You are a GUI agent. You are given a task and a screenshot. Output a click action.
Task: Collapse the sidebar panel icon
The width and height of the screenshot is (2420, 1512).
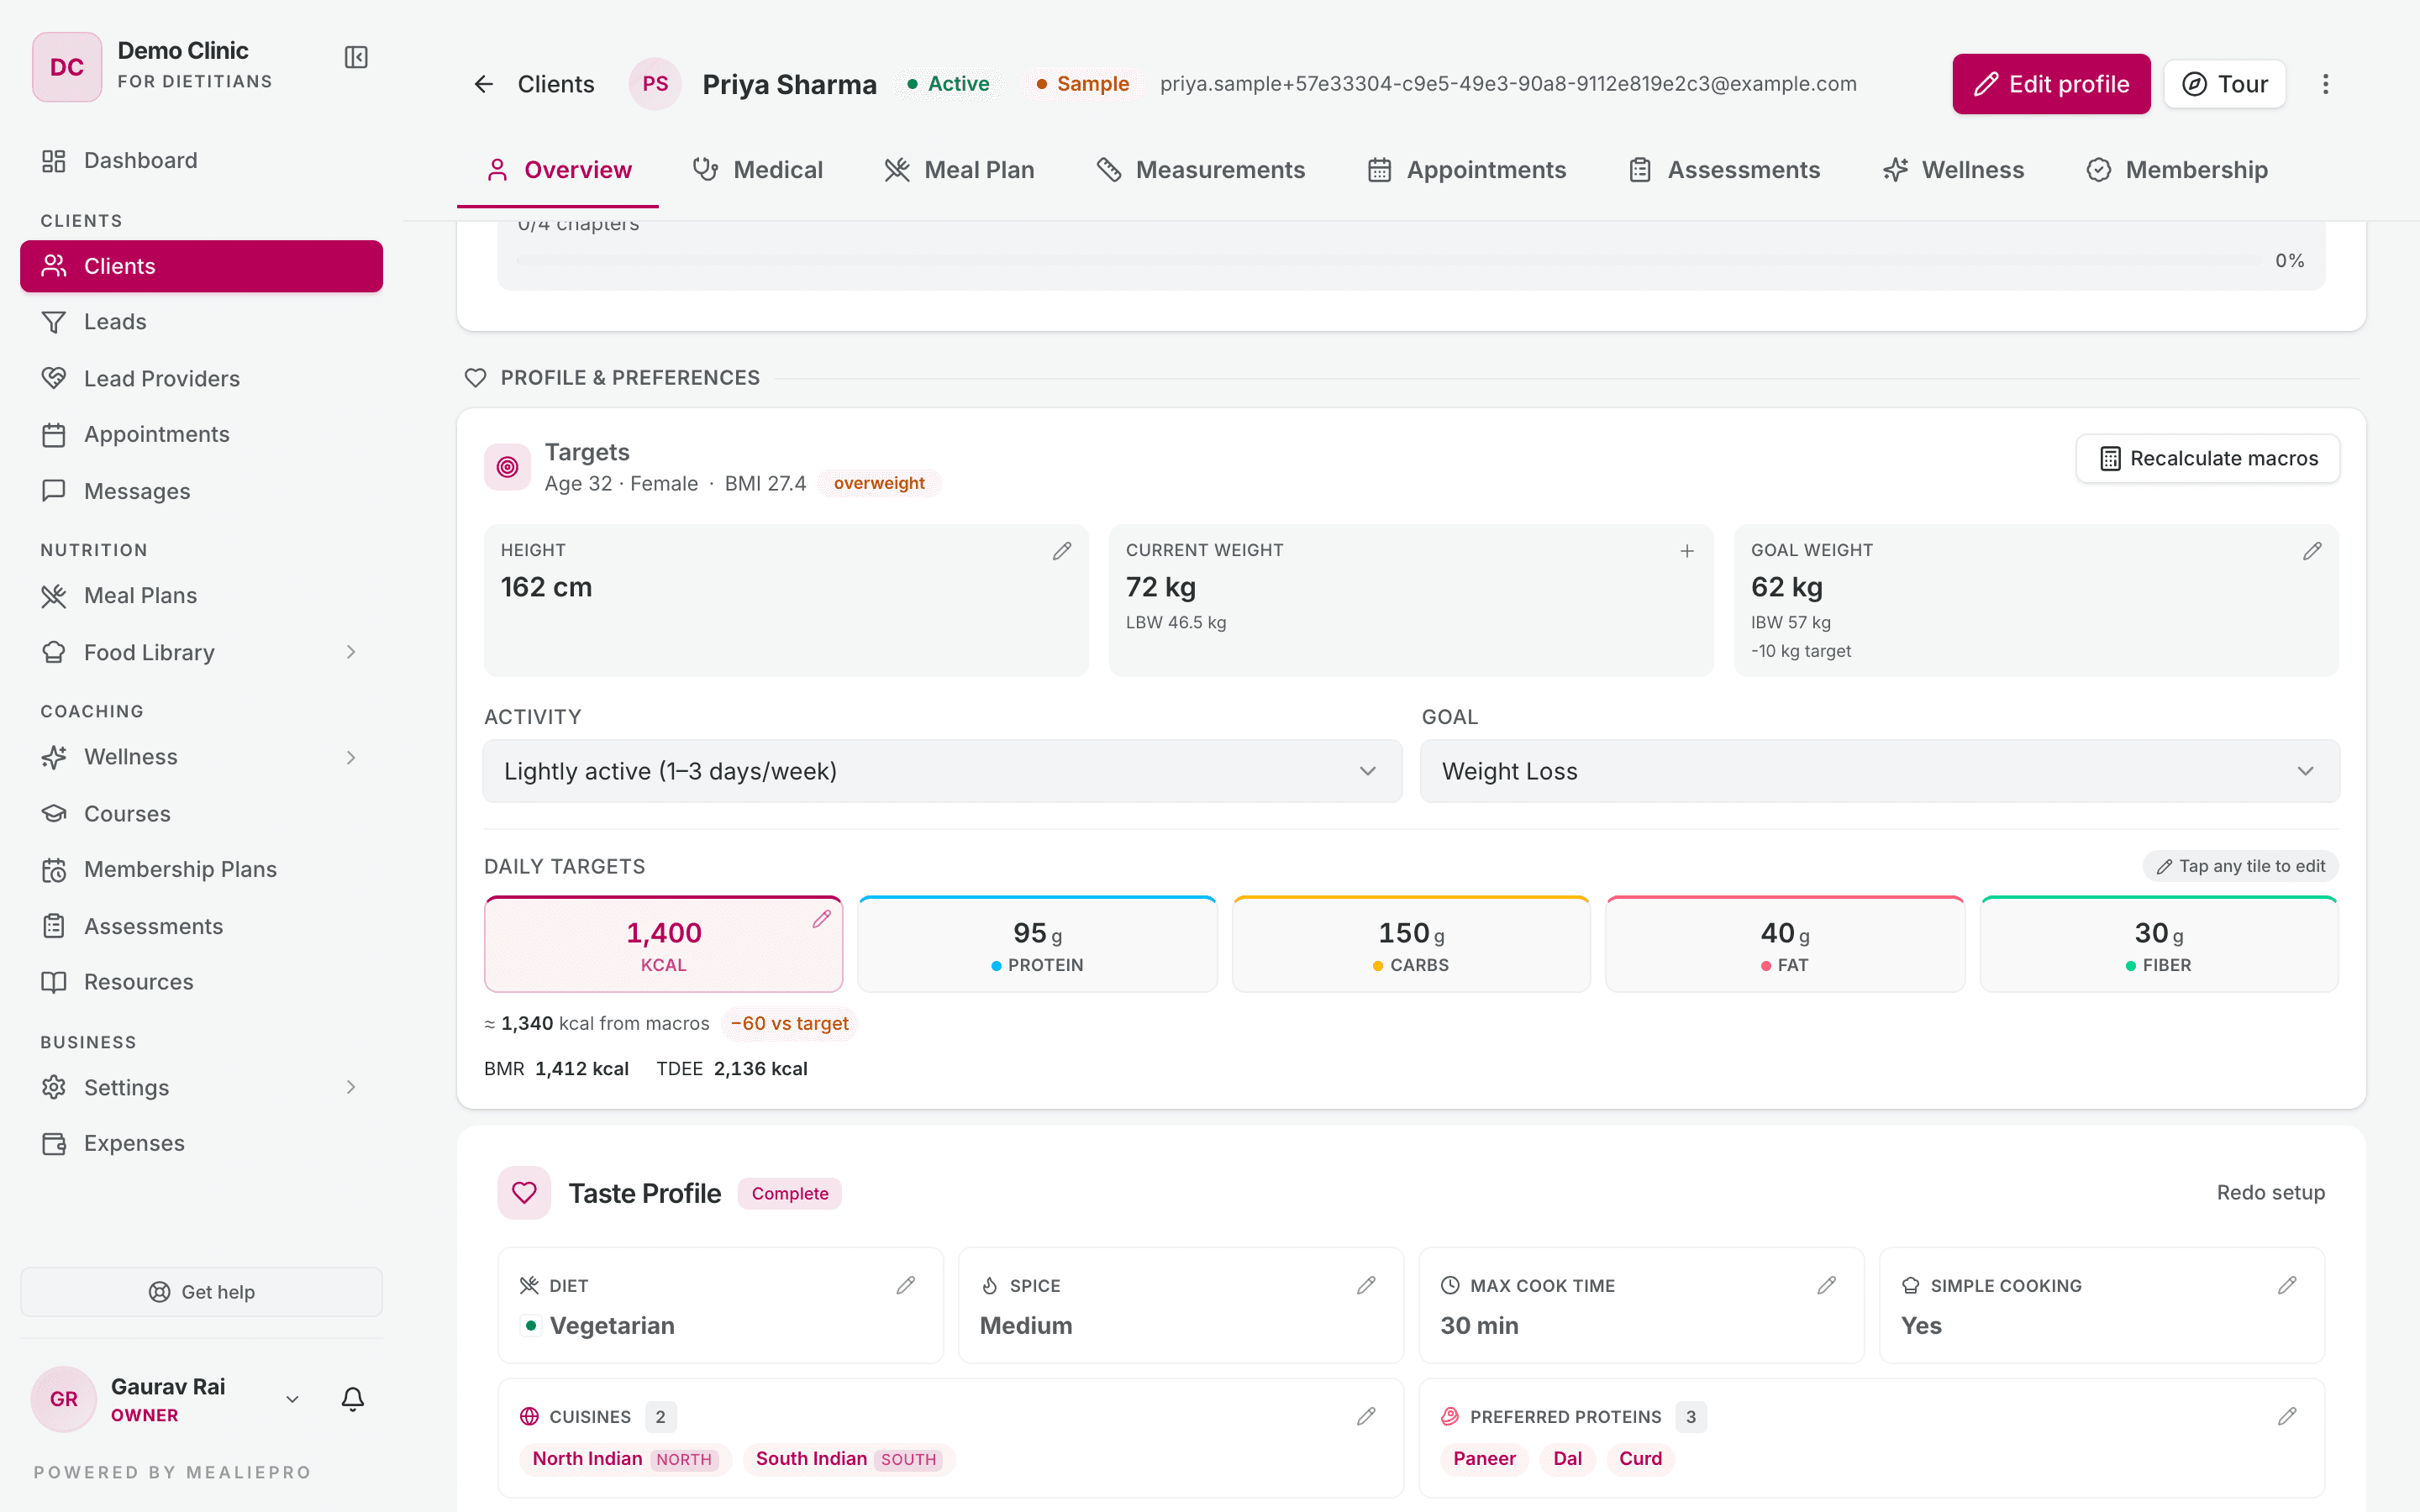356,57
